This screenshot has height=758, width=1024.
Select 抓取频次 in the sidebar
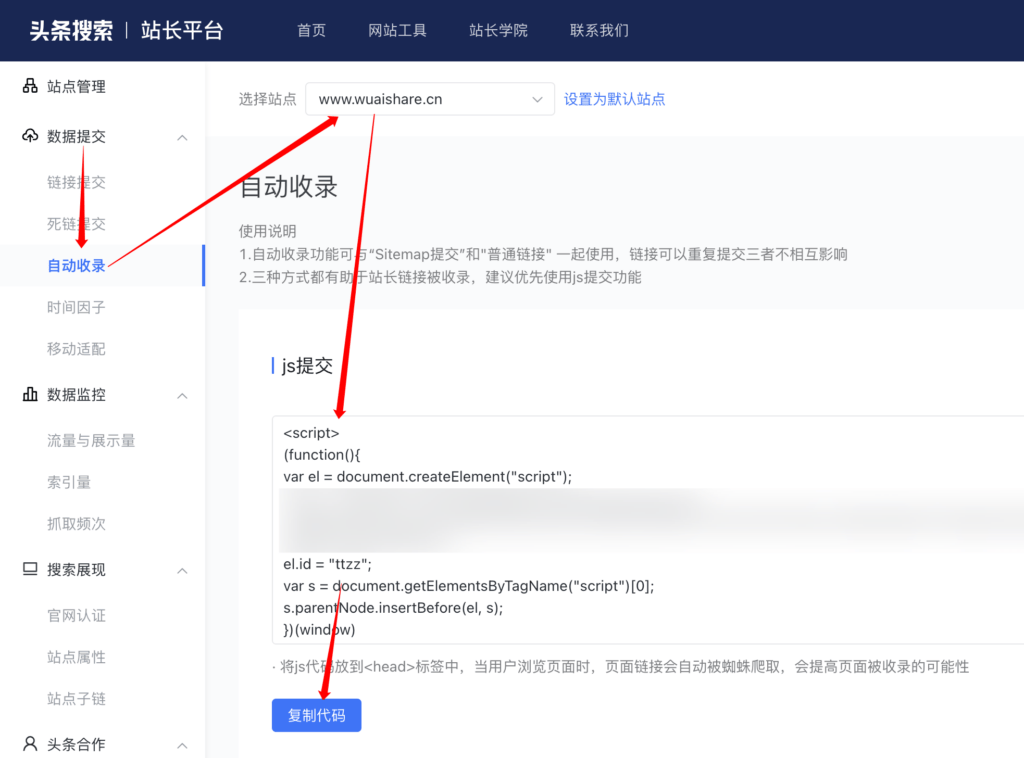pyautogui.click(x=76, y=524)
